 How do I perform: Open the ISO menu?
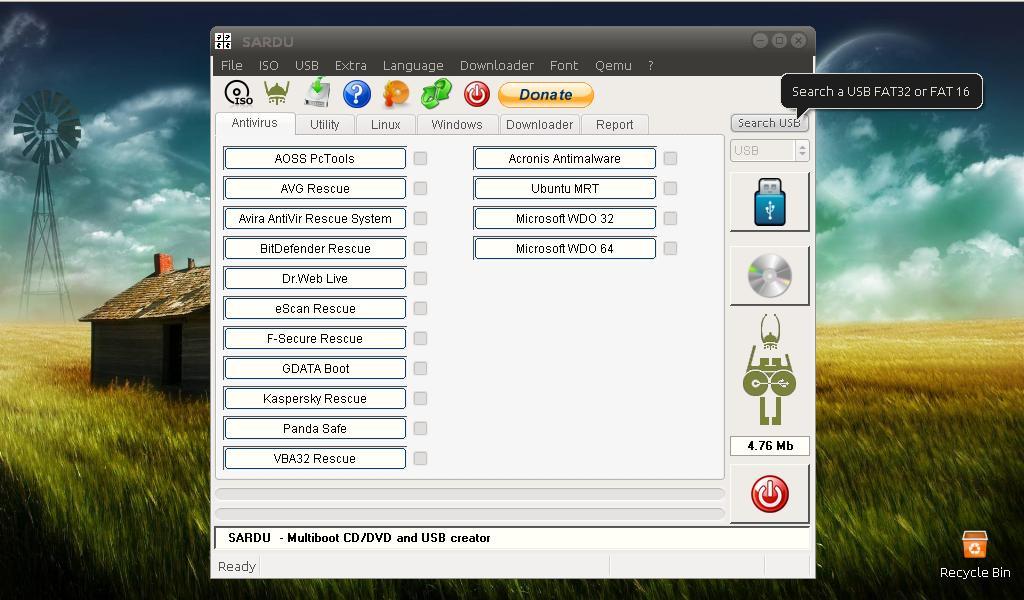[x=268, y=65]
